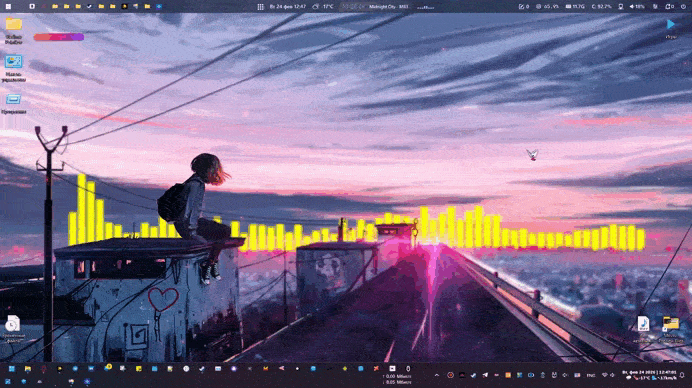Image resolution: width=692 pixels, height=388 pixels.
Task: Open the document-with-clock file icon on desktop
Action: pos(13,324)
